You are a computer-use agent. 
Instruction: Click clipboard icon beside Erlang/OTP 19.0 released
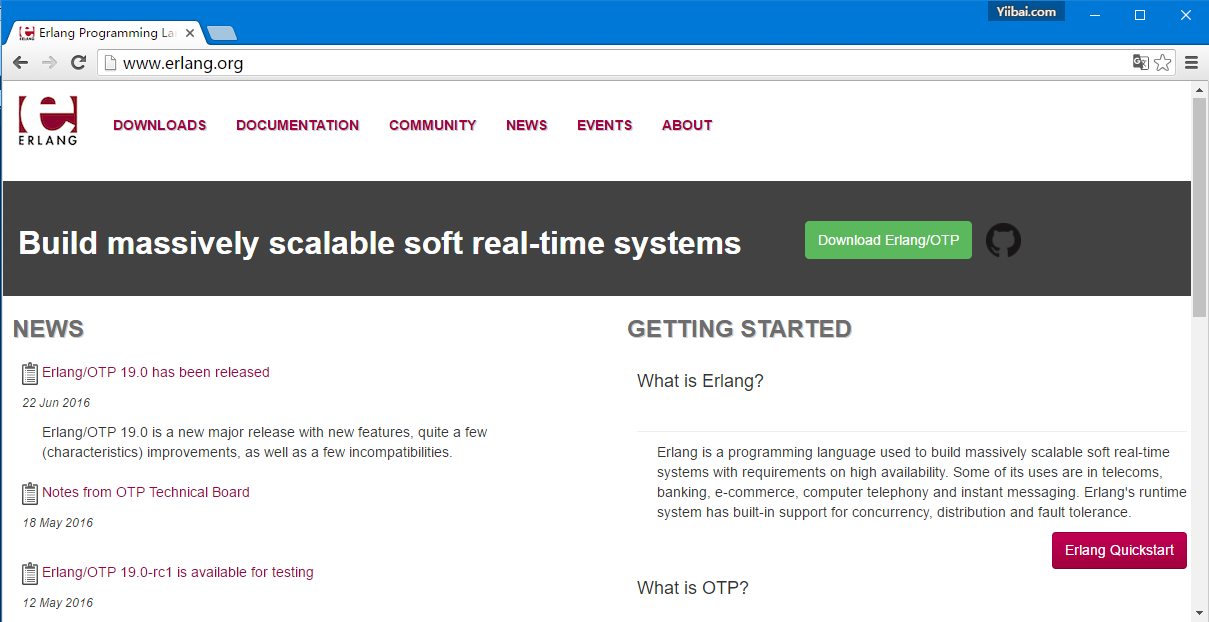tap(30, 373)
